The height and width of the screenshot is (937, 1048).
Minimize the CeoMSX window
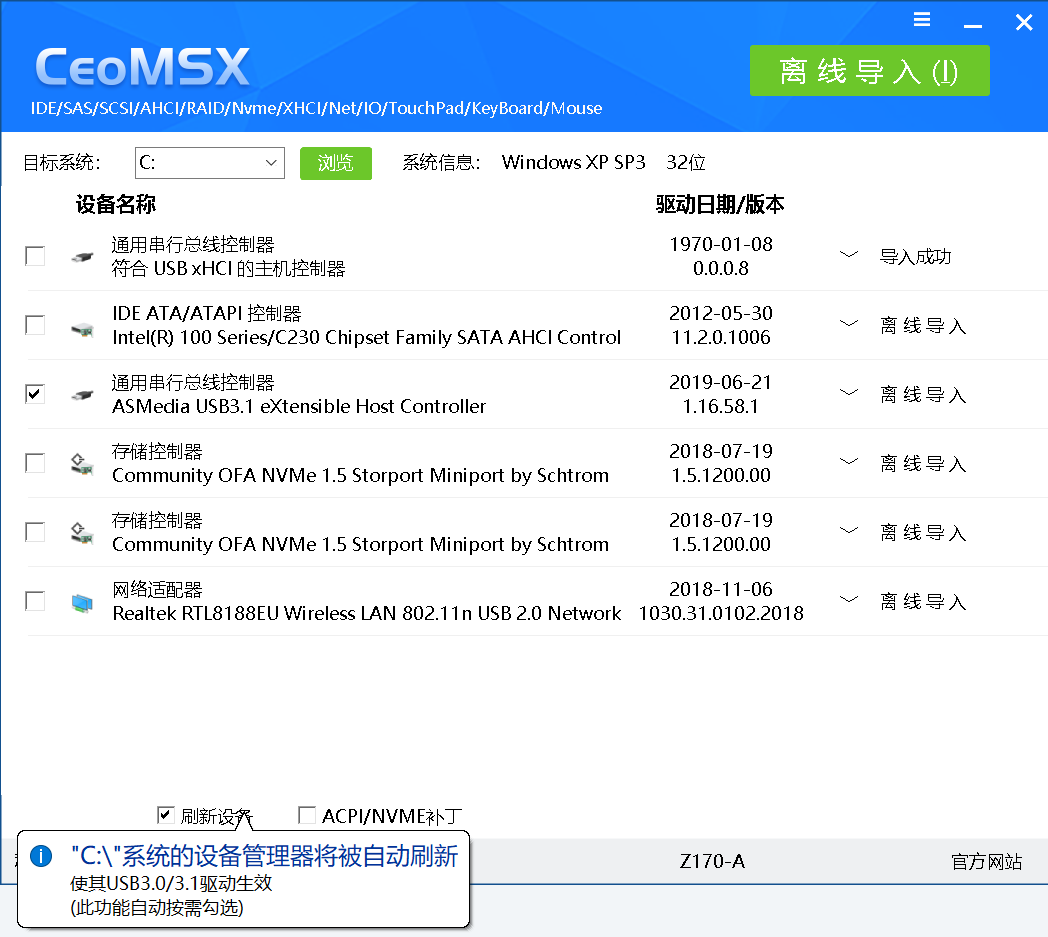(973, 22)
